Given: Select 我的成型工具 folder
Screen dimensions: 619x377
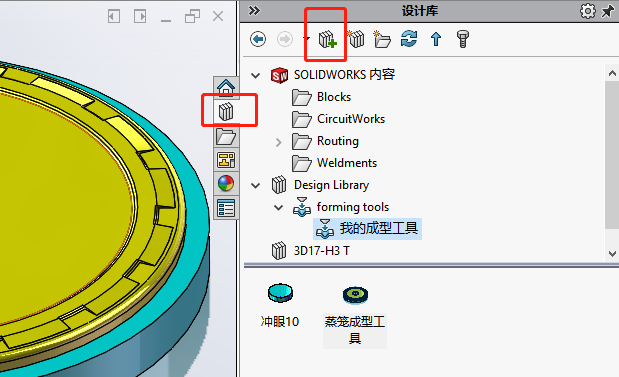Looking at the screenshot, I should pos(368,229).
